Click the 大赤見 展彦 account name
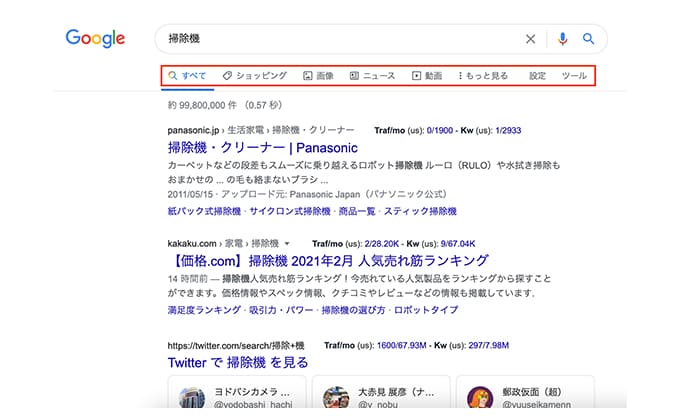 click(x=396, y=392)
